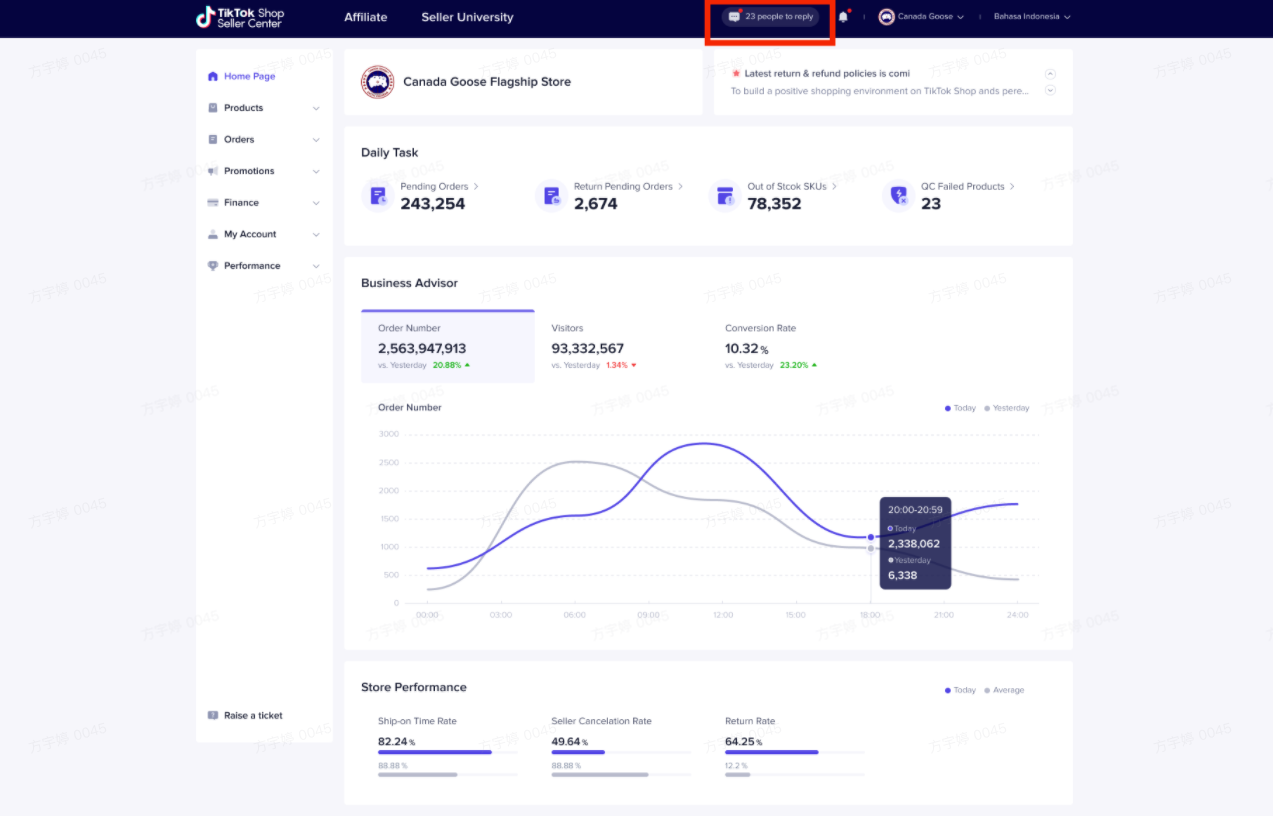
Task: Go to Seller University
Action: [x=467, y=17]
